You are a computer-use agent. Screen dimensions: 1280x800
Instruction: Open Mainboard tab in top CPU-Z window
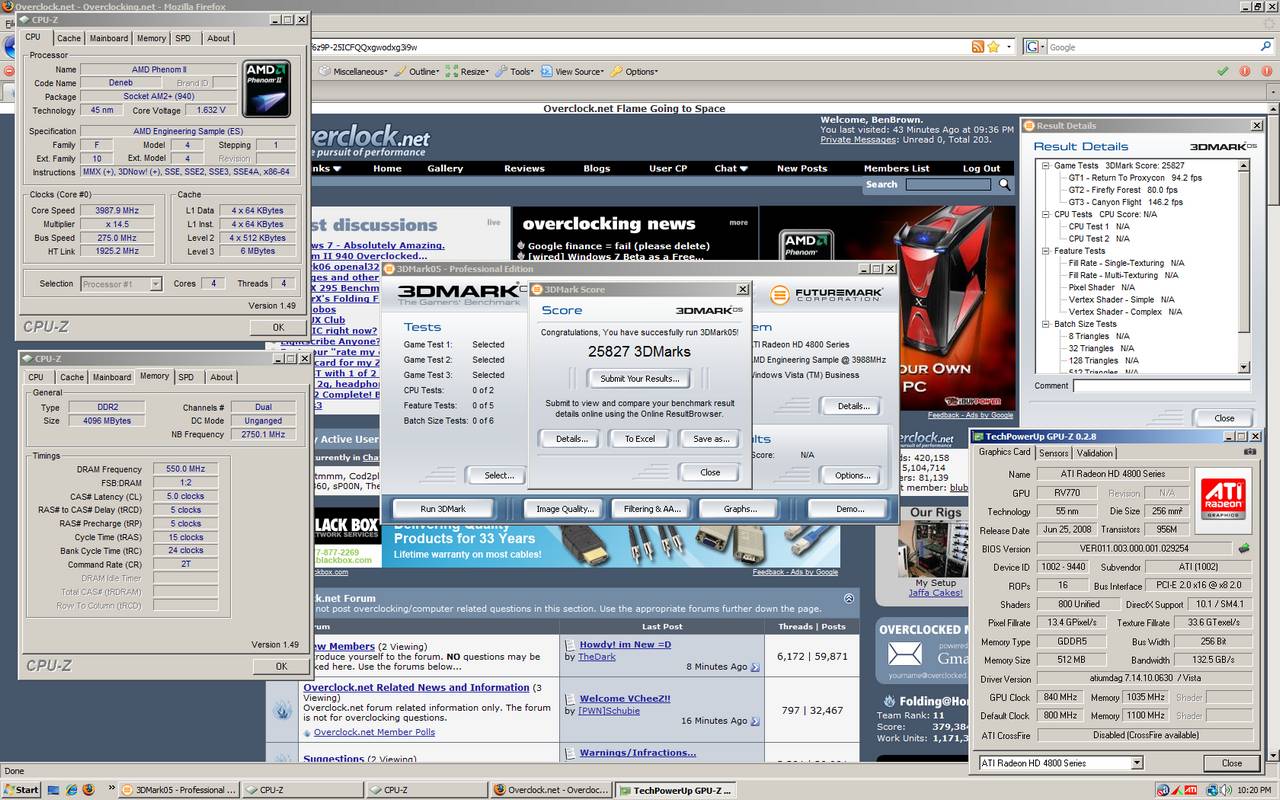[109, 38]
